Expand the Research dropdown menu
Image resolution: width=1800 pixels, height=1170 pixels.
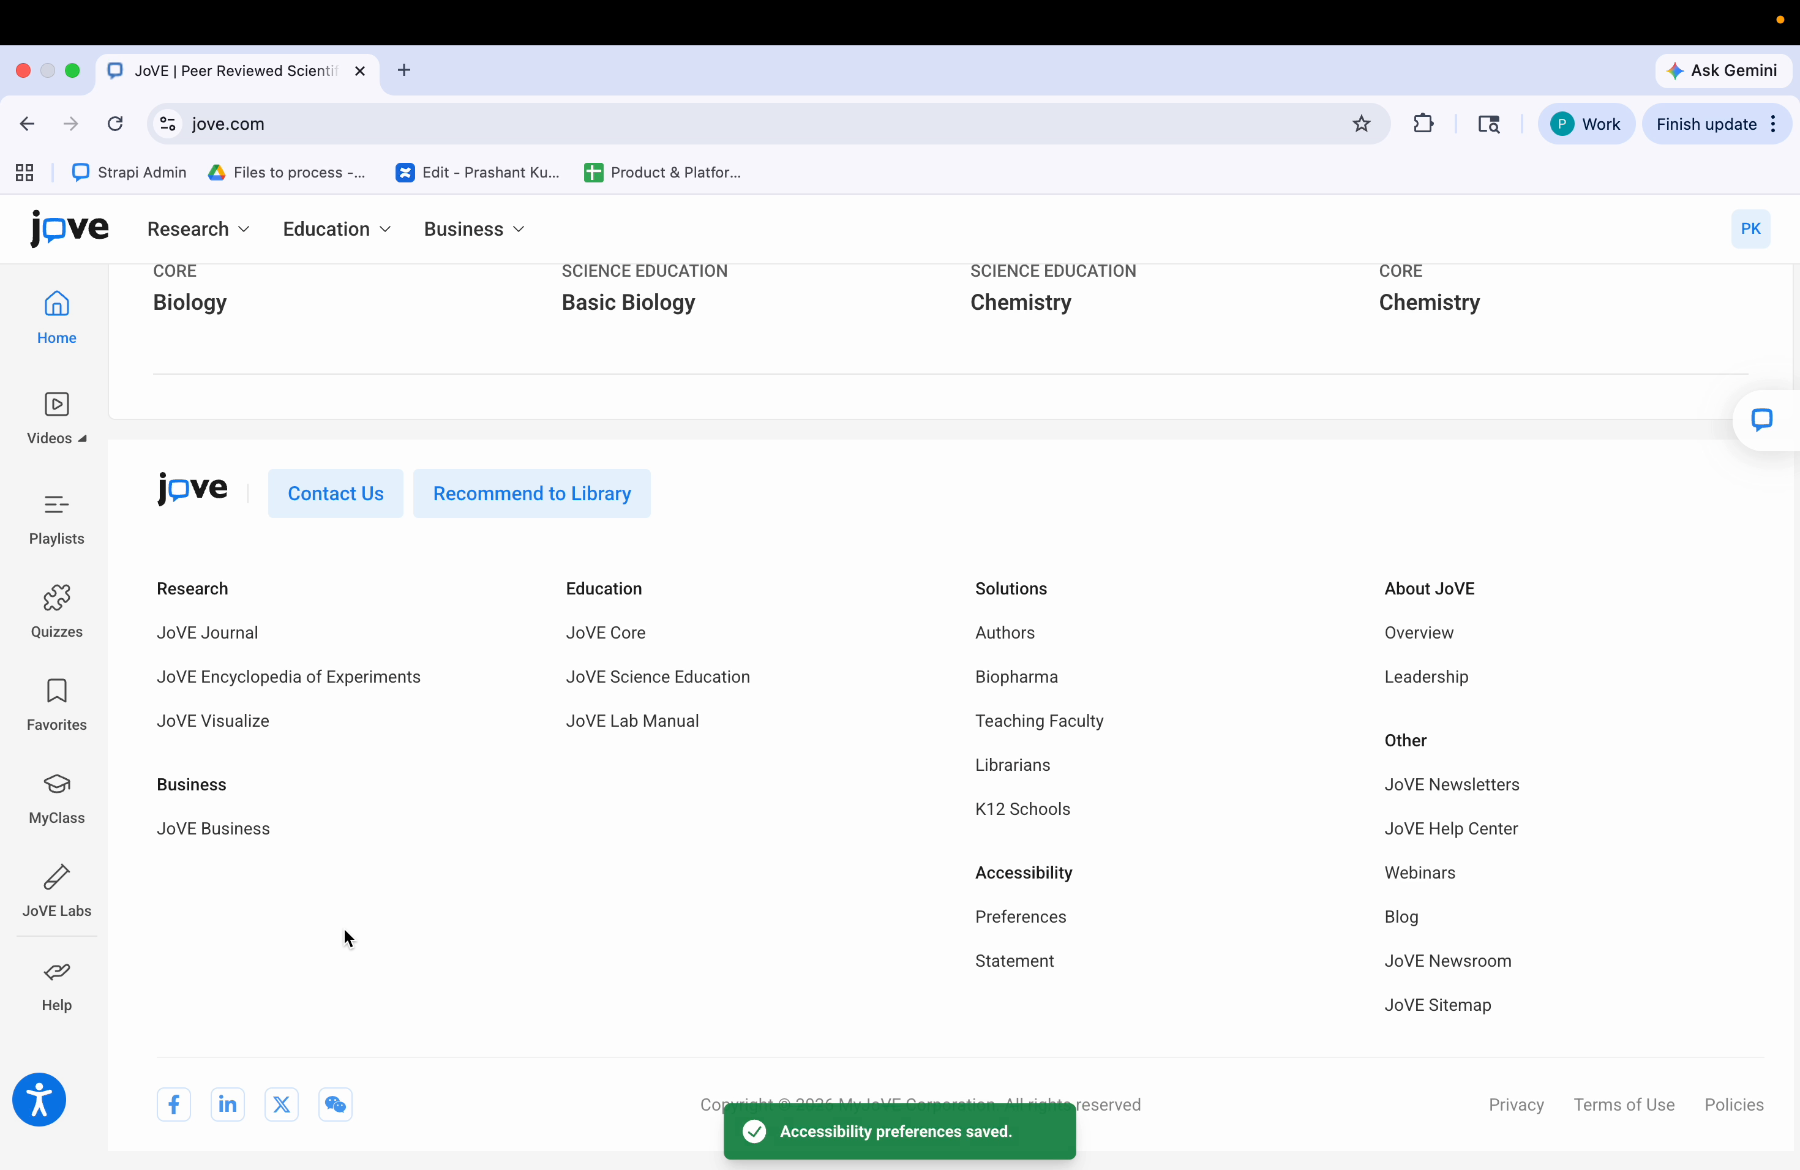point(198,229)
